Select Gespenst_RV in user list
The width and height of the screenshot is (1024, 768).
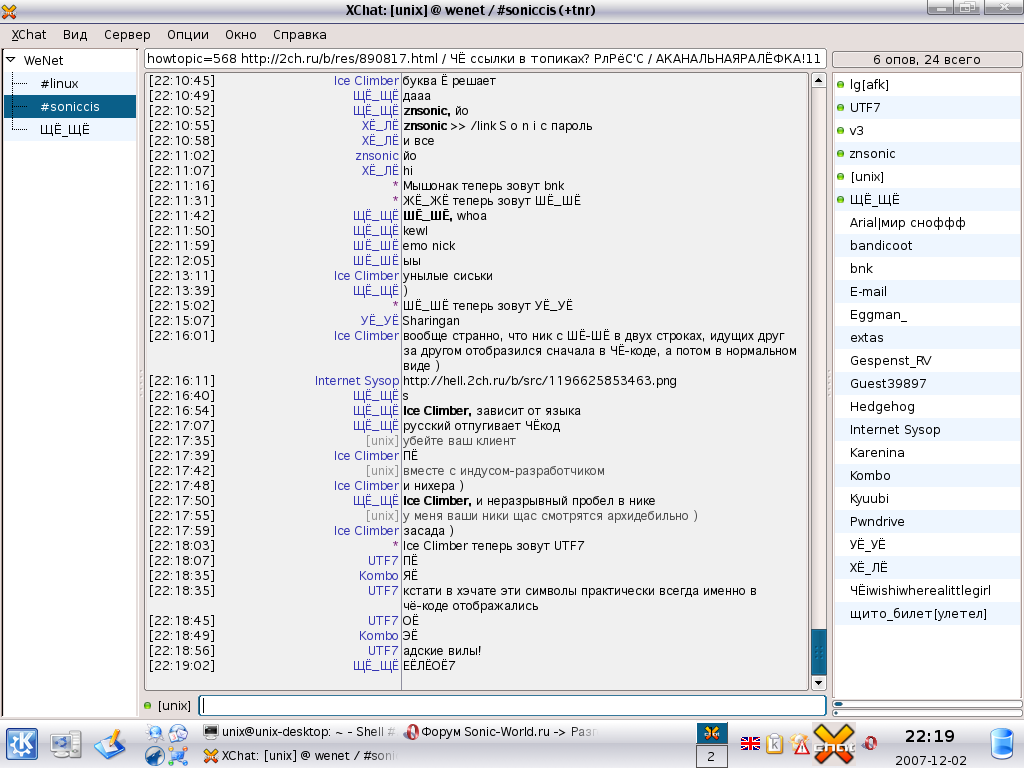click(927, 360)
